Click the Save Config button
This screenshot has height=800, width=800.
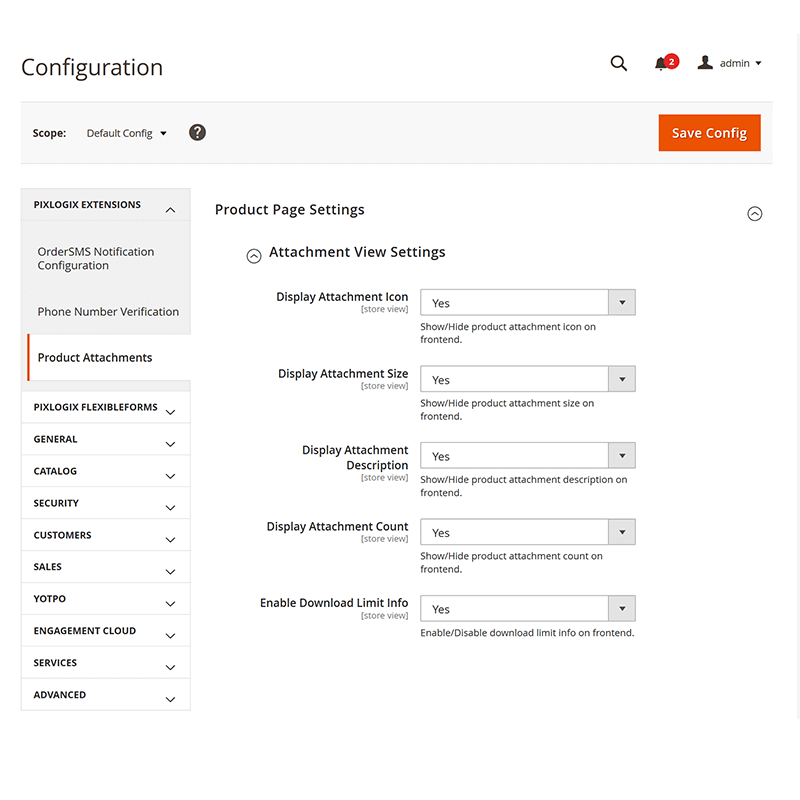coord(709,133)
